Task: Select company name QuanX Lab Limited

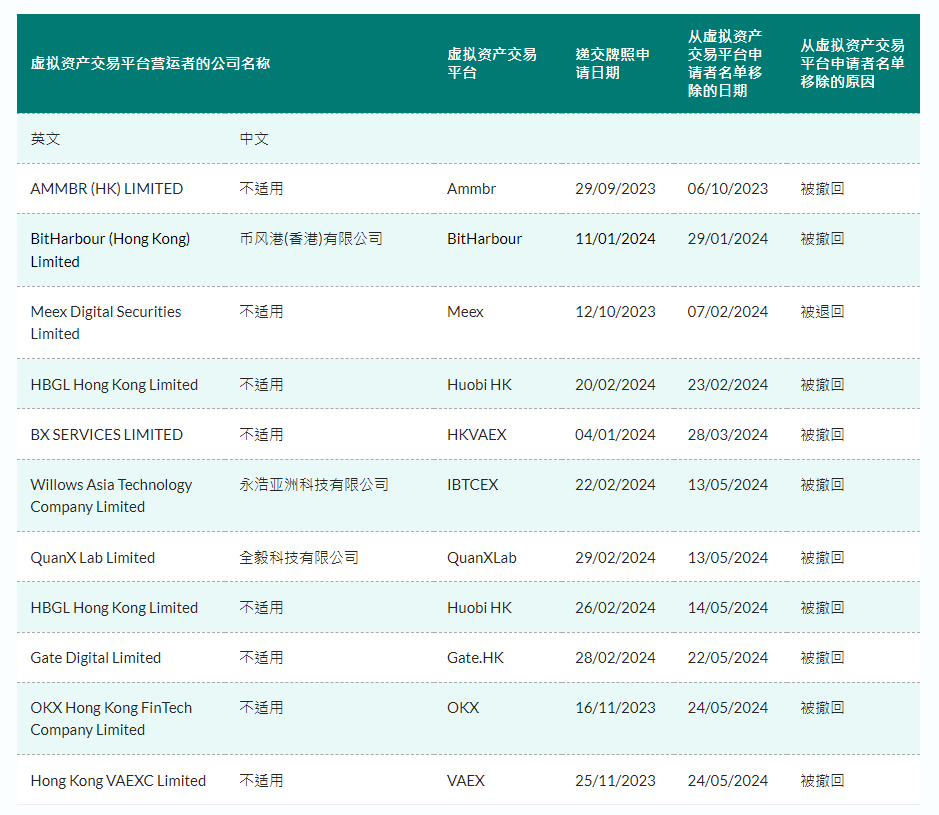Action: point(93,558)
